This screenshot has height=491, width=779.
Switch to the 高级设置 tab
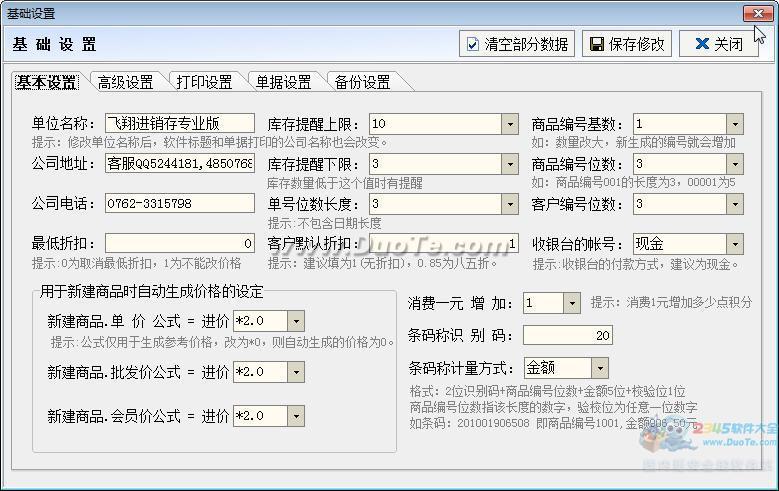point(125,82)
